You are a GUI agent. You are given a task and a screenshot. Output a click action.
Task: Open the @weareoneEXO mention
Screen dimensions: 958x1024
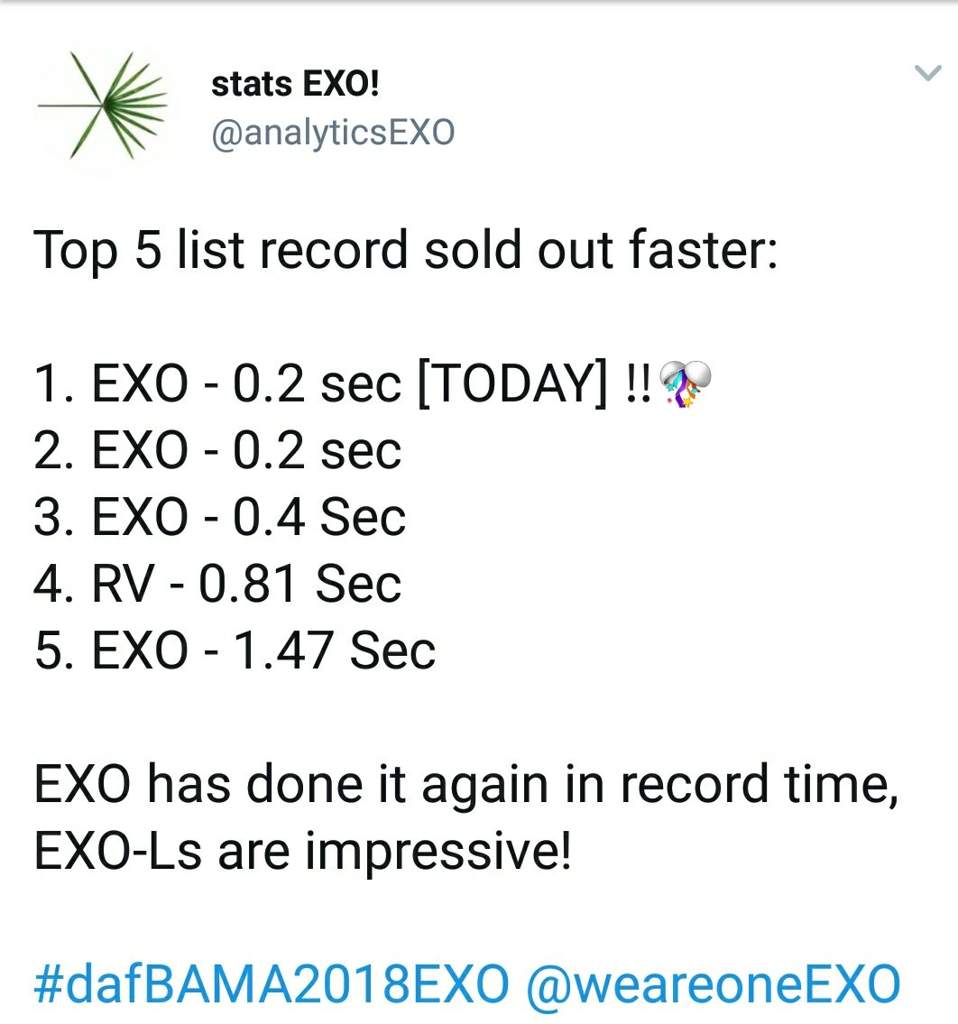pyautogui.click(x=713, y=984)
